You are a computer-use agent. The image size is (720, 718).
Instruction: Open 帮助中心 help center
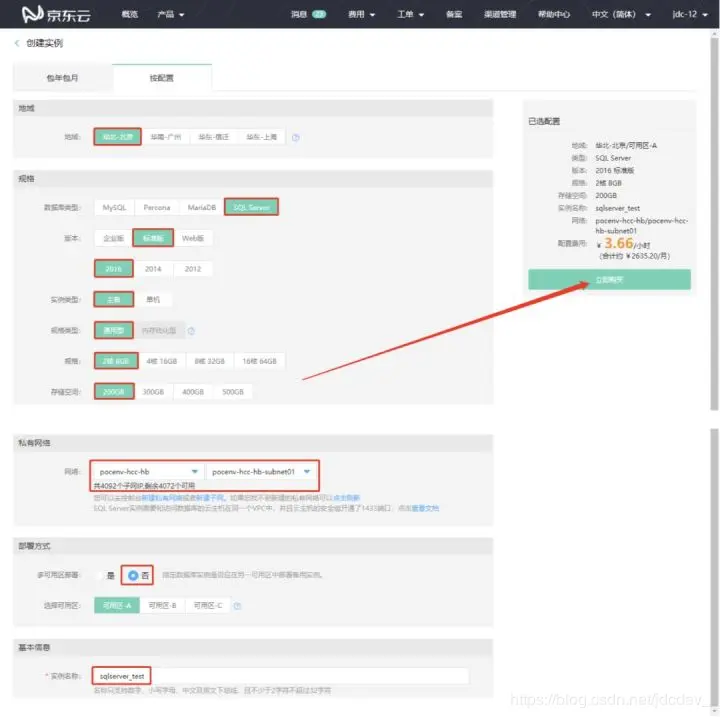[x=554, y=14]
